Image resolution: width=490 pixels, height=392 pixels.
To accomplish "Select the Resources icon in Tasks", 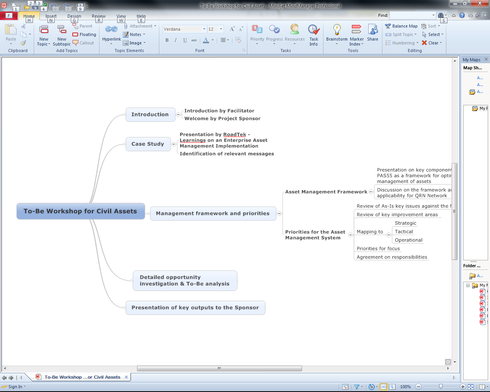I will 294,33.
